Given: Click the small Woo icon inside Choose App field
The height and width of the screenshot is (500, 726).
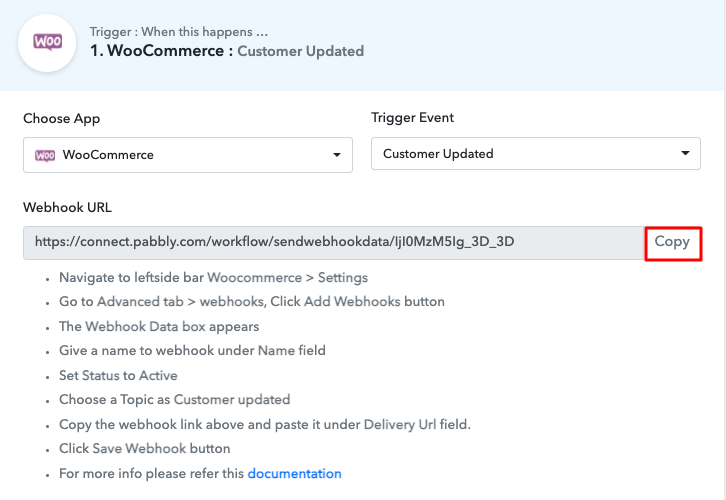Looking at the screenshot, I should [45, 155].
